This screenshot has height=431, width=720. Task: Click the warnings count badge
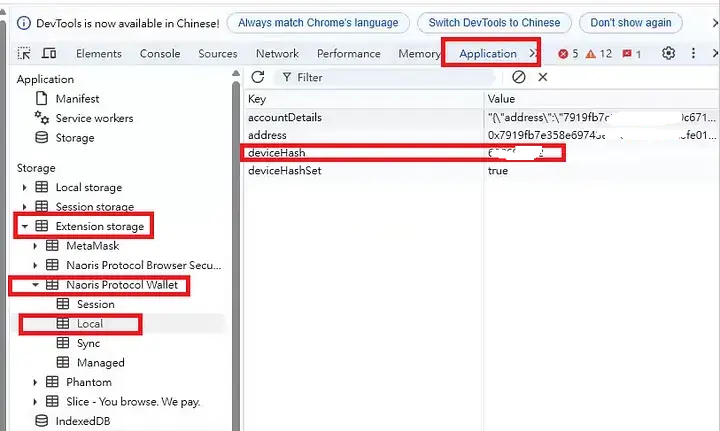(599, 54)
